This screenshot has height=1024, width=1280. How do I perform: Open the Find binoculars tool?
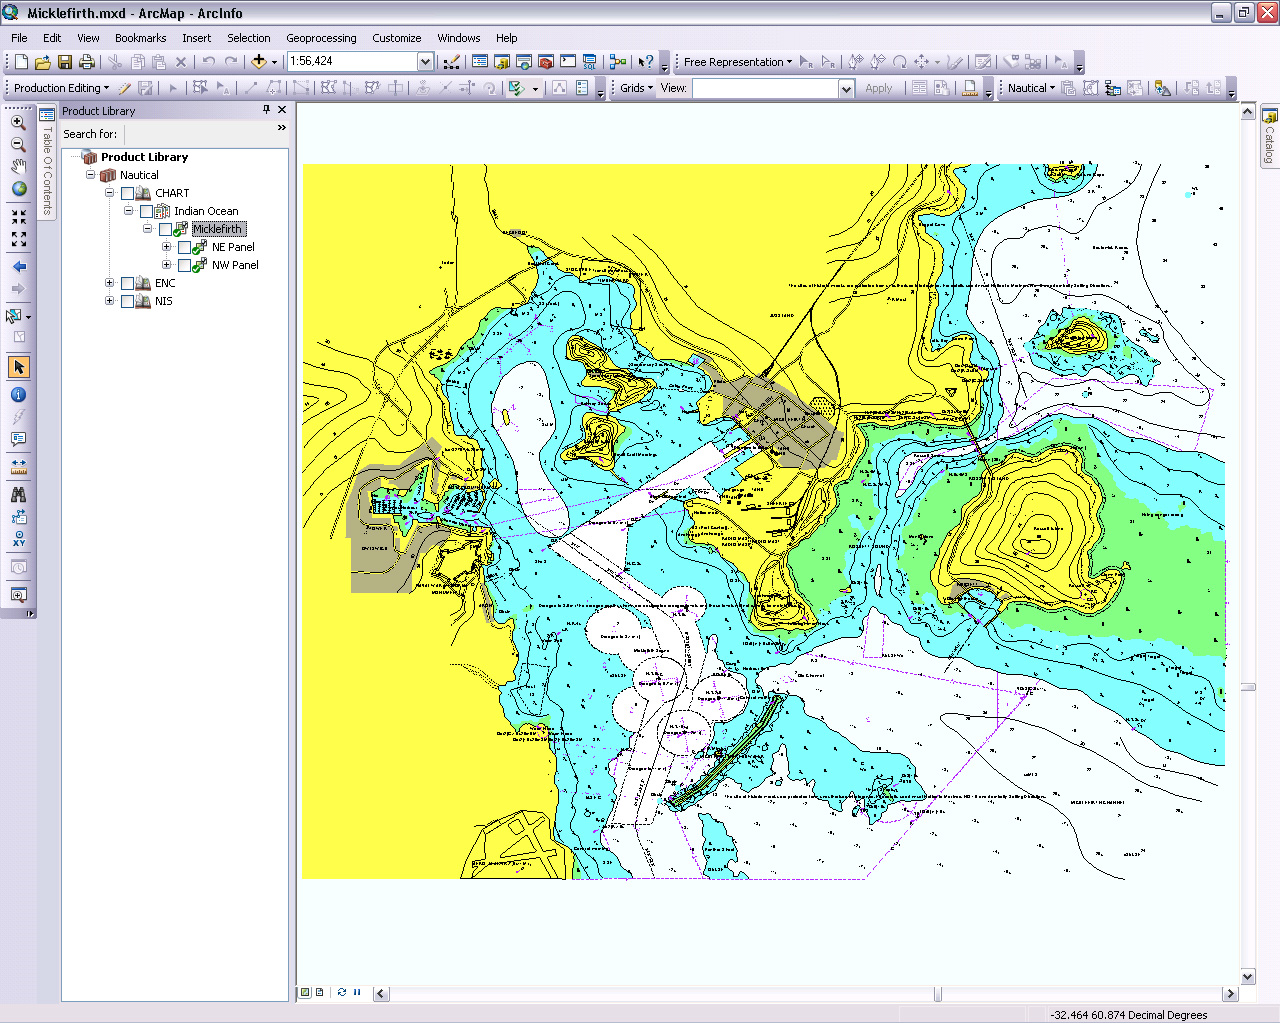click(x=18, y=494)
